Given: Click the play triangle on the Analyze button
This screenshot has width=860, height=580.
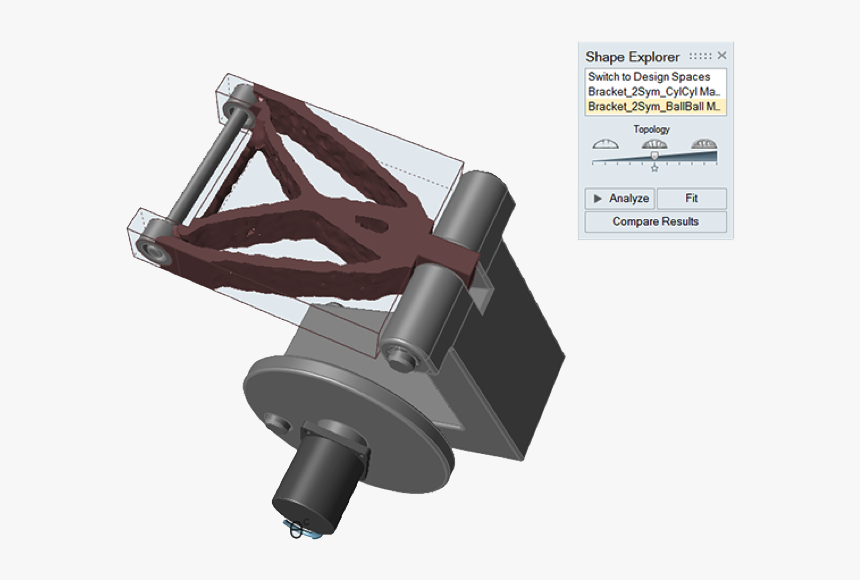Looking at the screenshot, I should point(596,199).
